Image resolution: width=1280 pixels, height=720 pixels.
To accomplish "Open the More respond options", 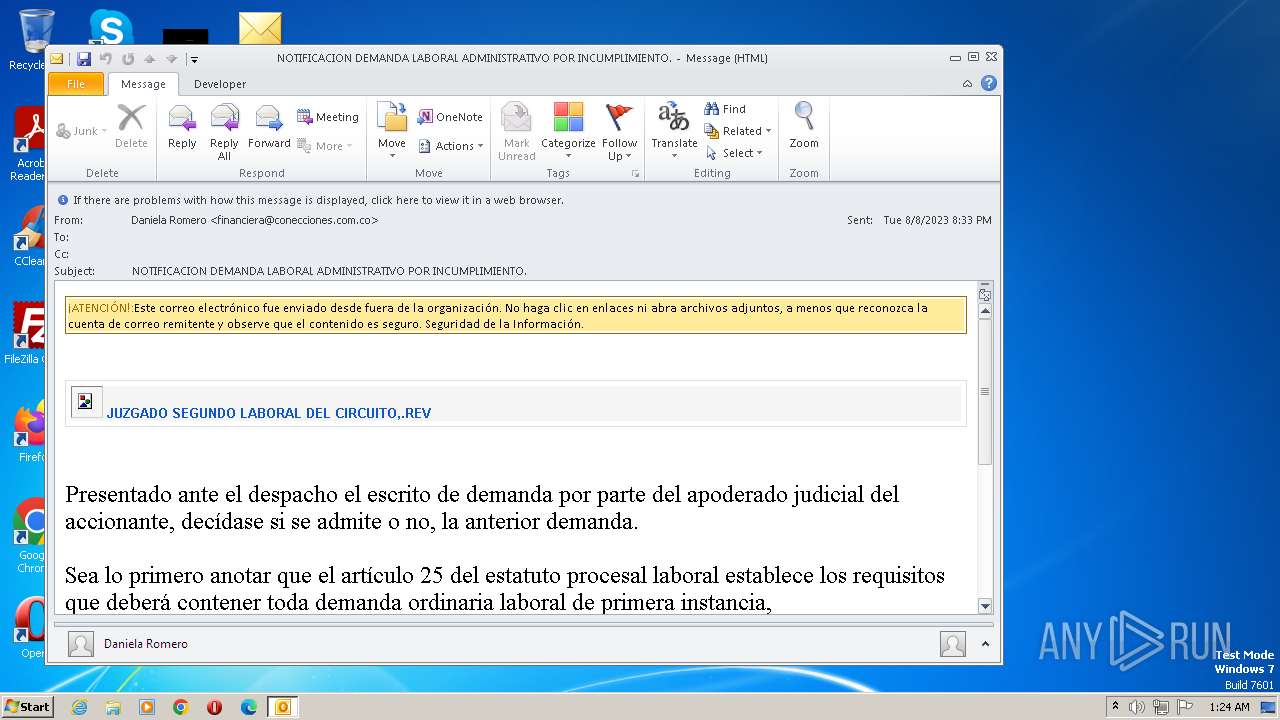I will pyautogui.click(x=325, y=146).
